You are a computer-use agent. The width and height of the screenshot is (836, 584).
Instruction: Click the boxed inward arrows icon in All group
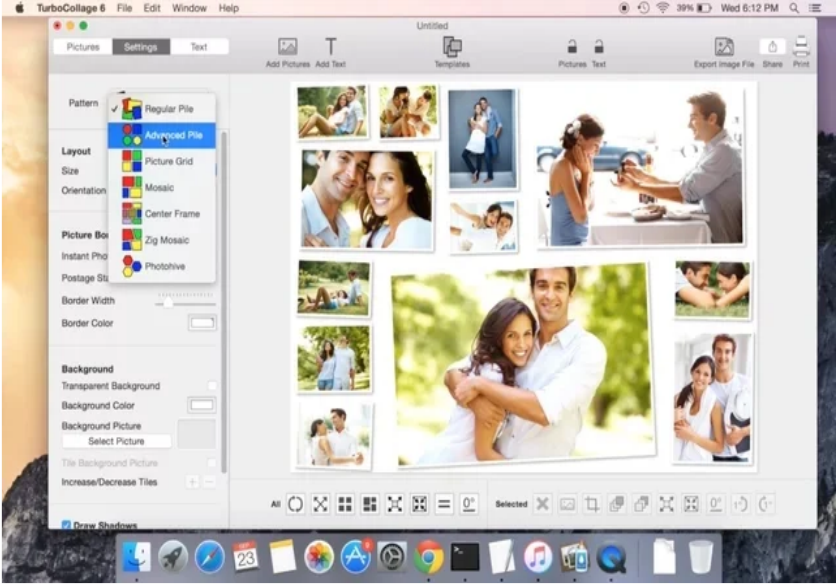[420, 504]
